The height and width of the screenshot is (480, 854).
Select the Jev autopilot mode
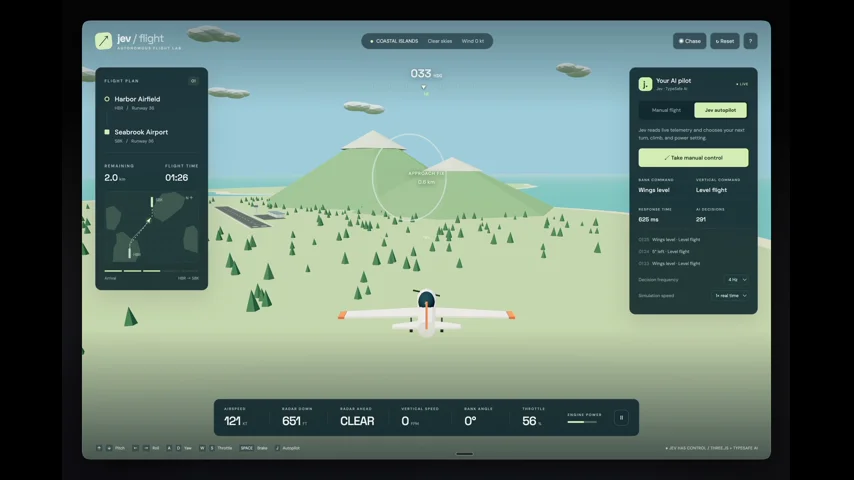tap(720, 110)
